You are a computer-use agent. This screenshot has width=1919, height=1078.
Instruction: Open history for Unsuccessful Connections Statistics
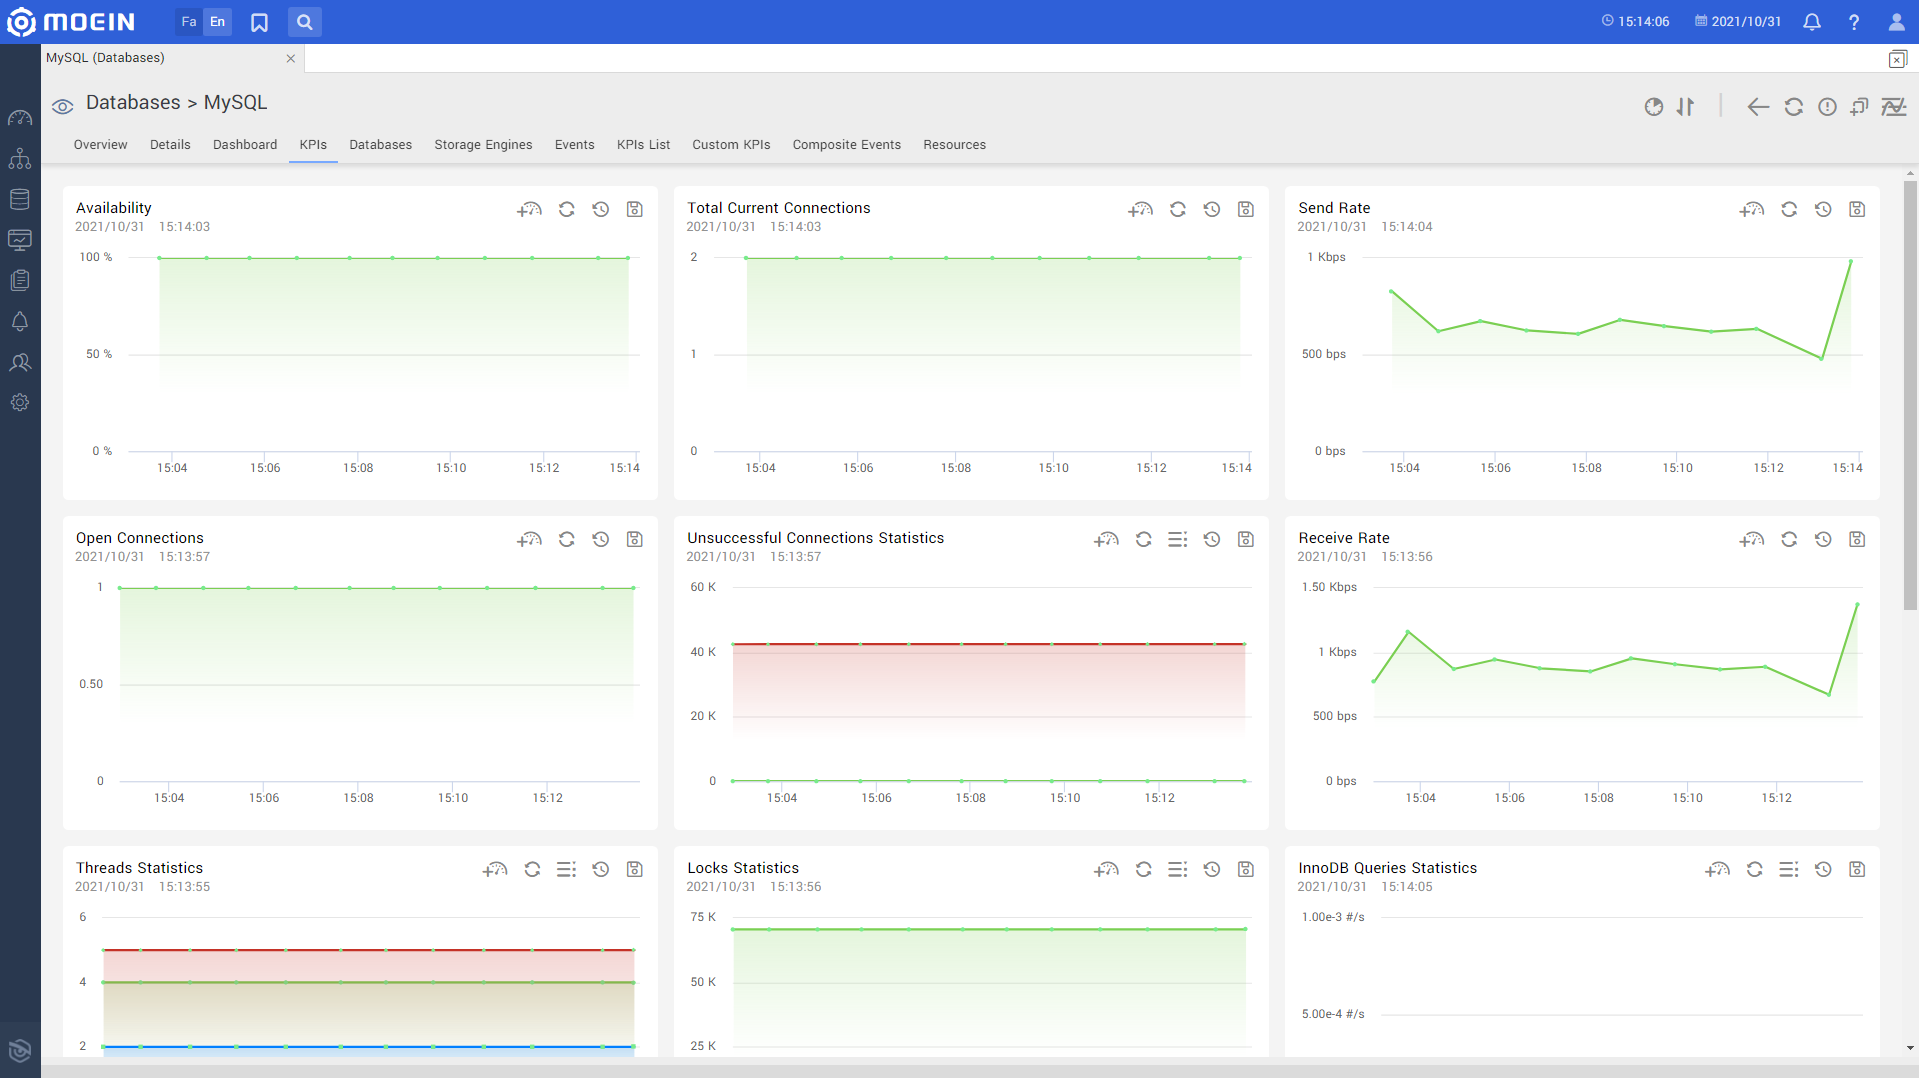point(1211,539)
